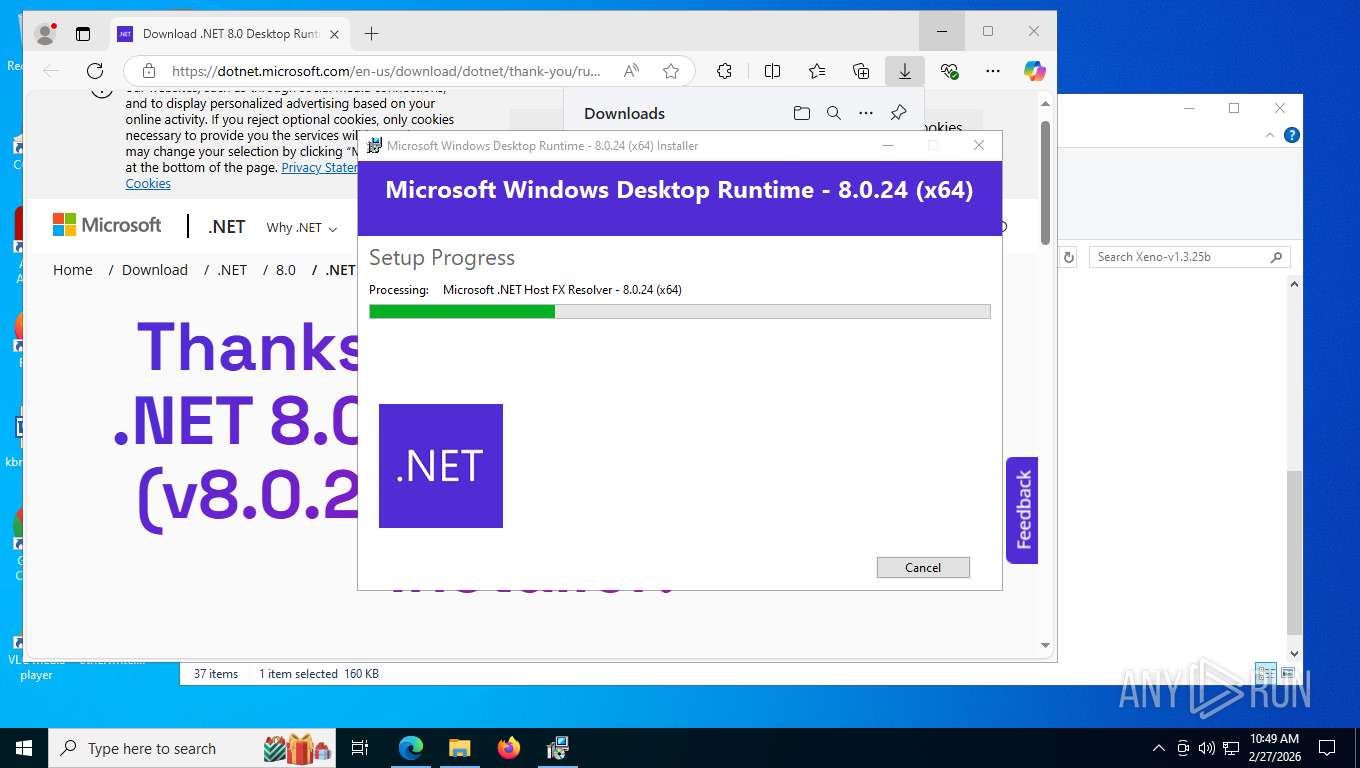Collapse the File Explorer ribbon chevron
Image resolution: width=1360 pixels, height=768 pixels.
[1270, 135]
